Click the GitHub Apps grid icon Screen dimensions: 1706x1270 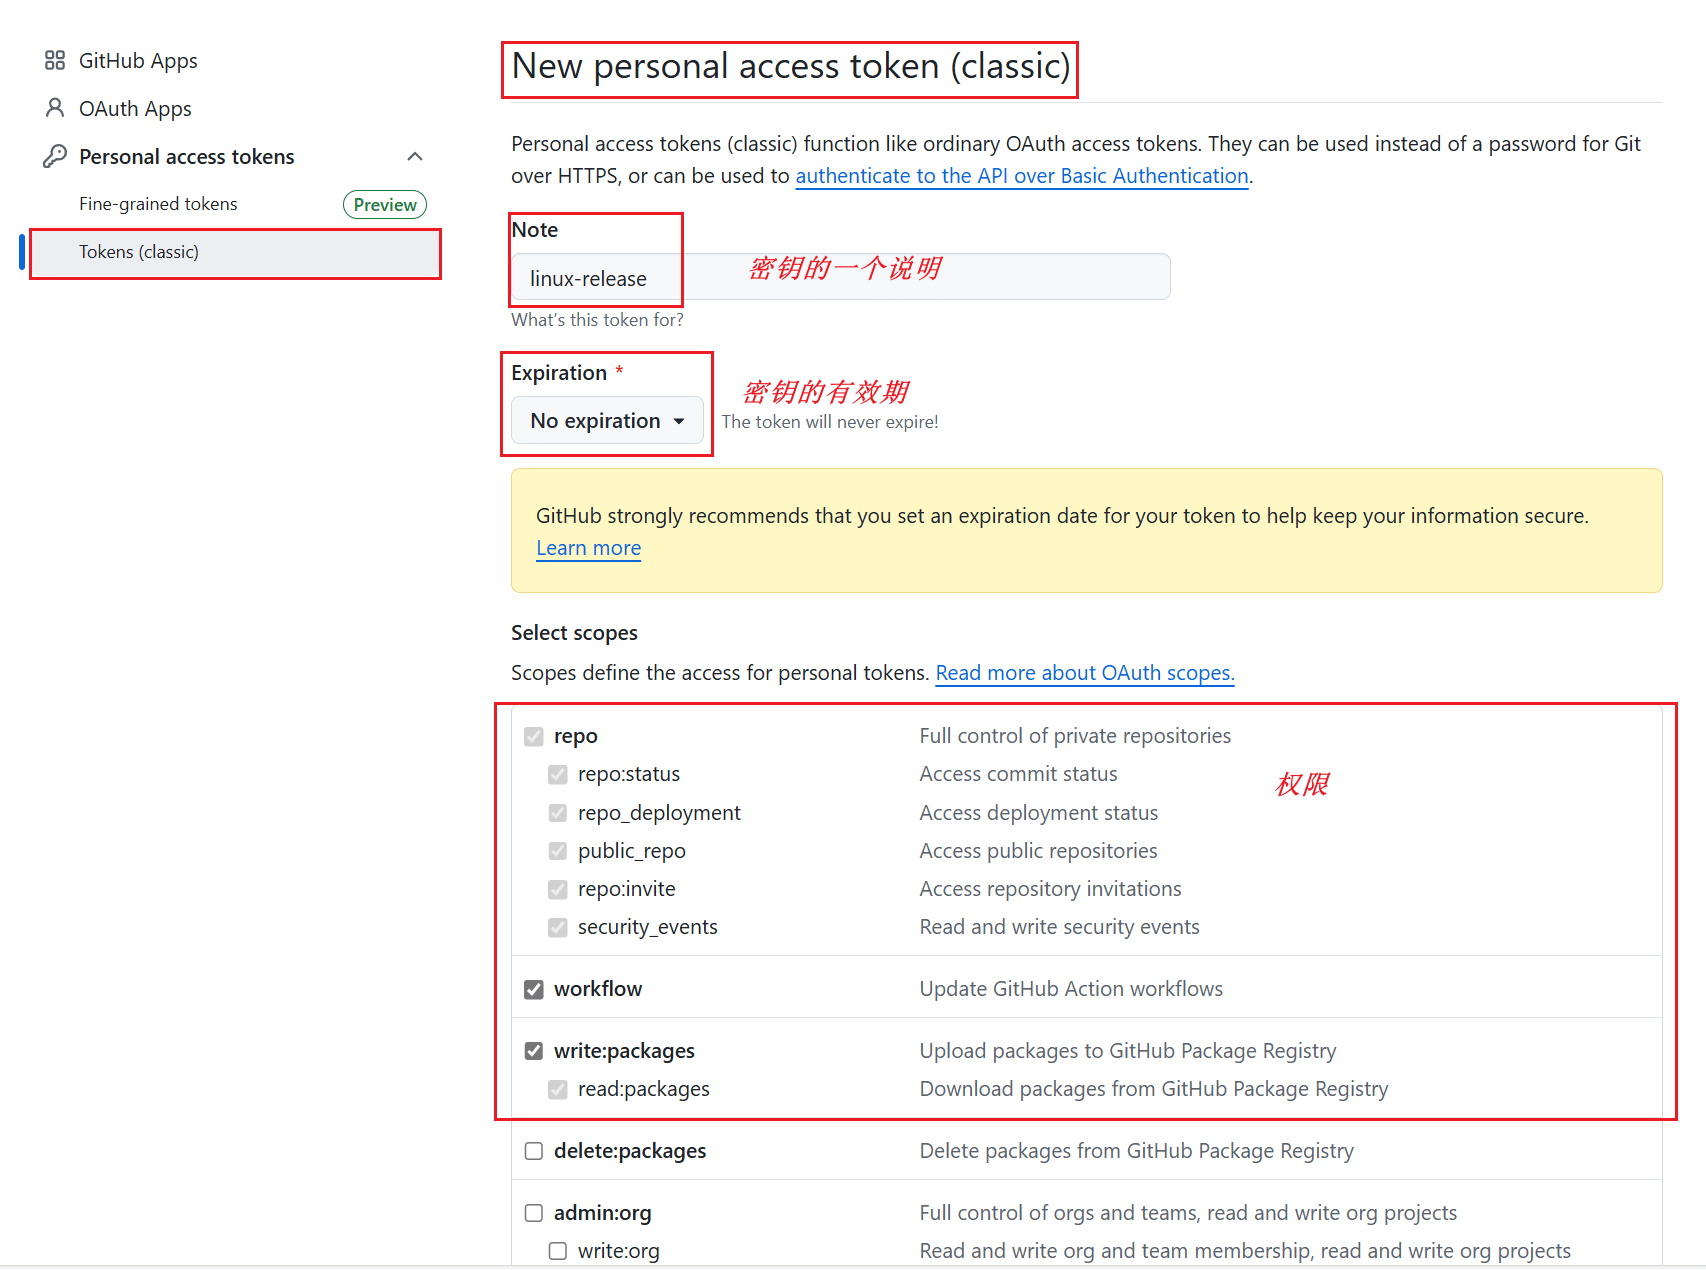[55, 61]
